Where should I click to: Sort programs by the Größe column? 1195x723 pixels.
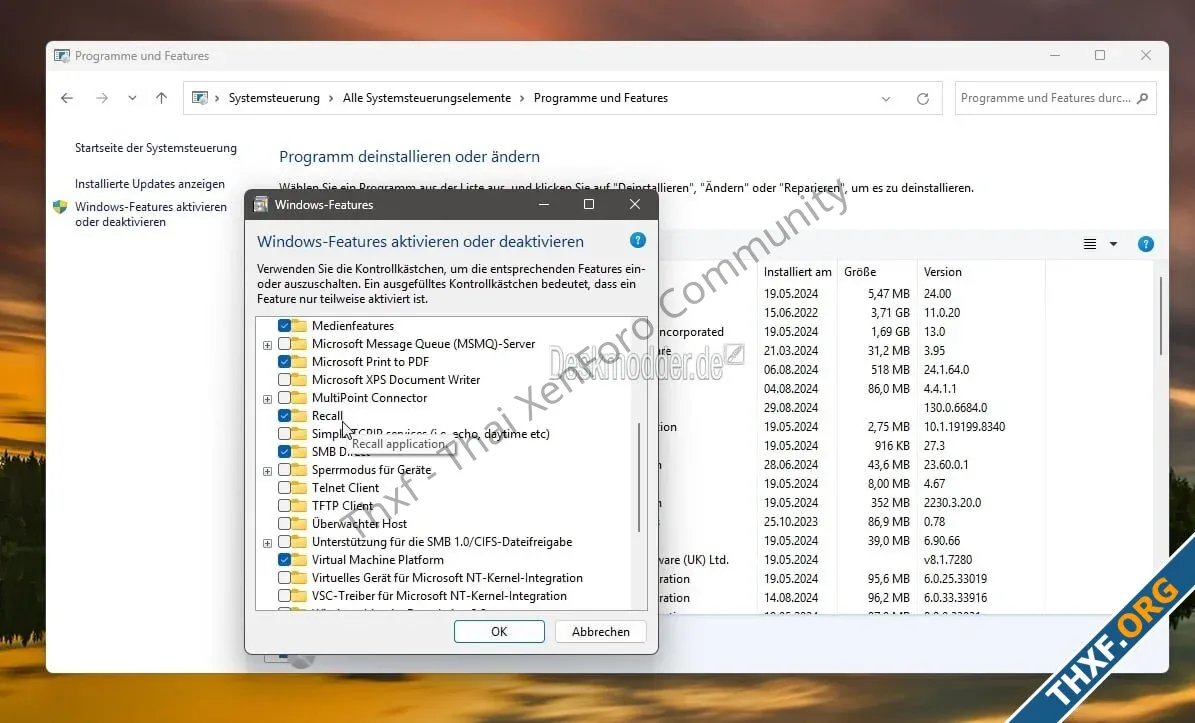coord(876,272)
